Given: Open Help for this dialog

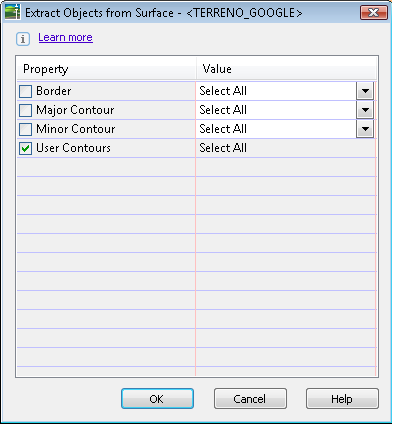Looking at the screenshot, I should coord(342,398).
